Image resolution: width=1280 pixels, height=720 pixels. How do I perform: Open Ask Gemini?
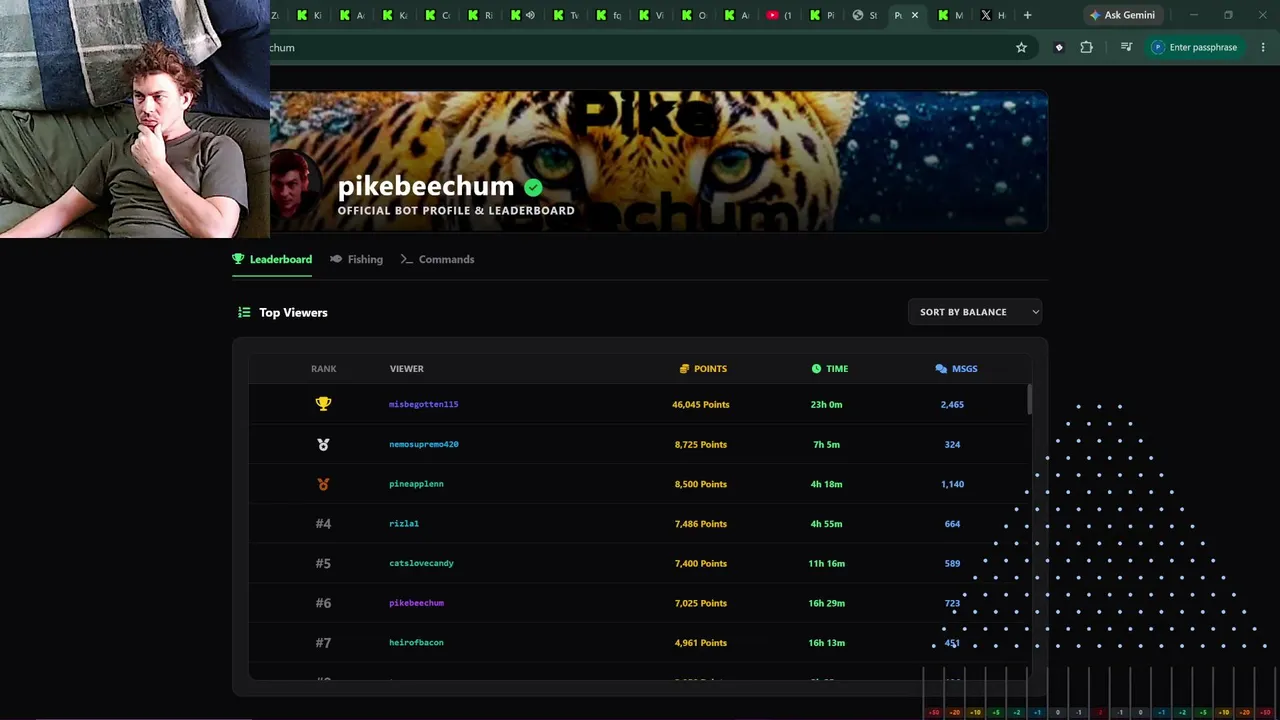pyautogui.click(x=1122, y=15)
